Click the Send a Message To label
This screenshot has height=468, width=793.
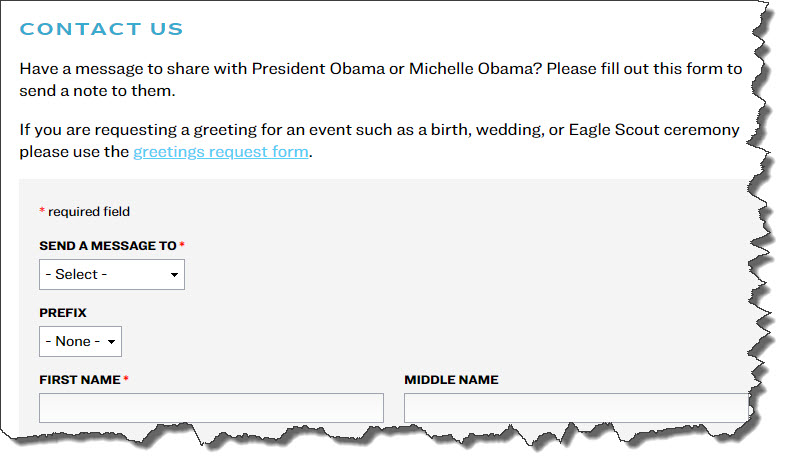(x=108, y=246)
